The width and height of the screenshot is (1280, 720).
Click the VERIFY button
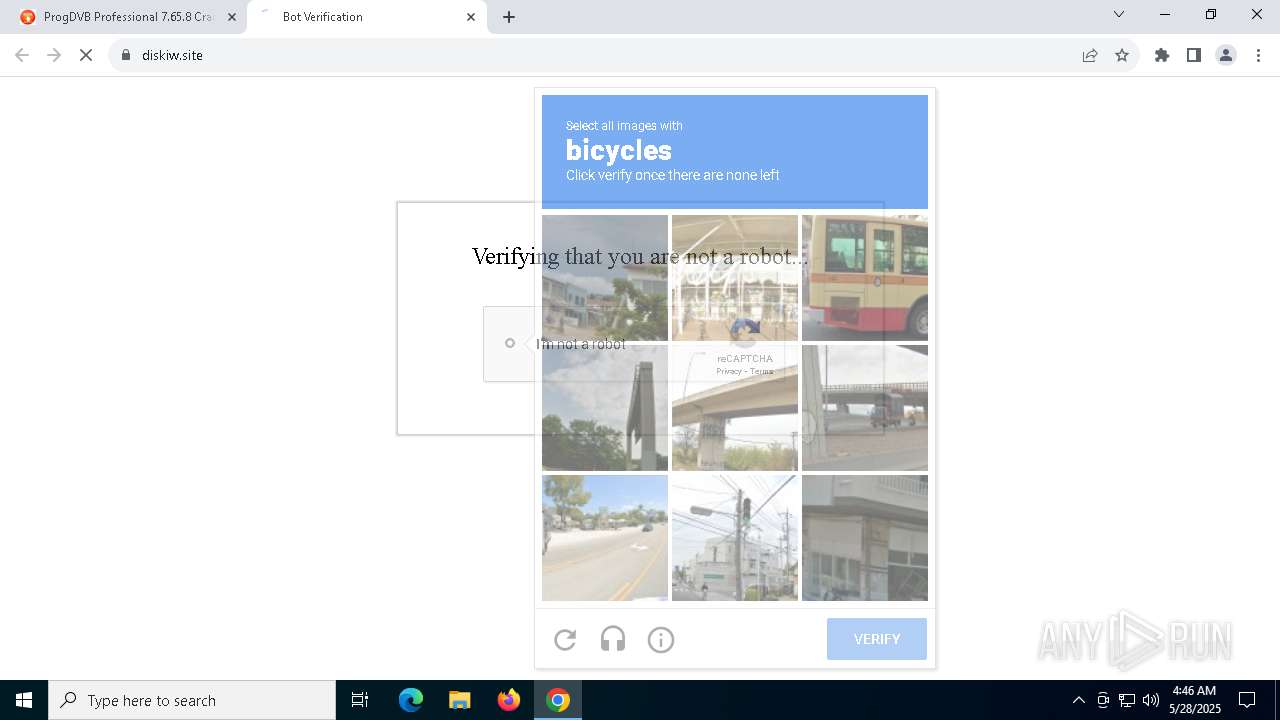coord(877,639)
